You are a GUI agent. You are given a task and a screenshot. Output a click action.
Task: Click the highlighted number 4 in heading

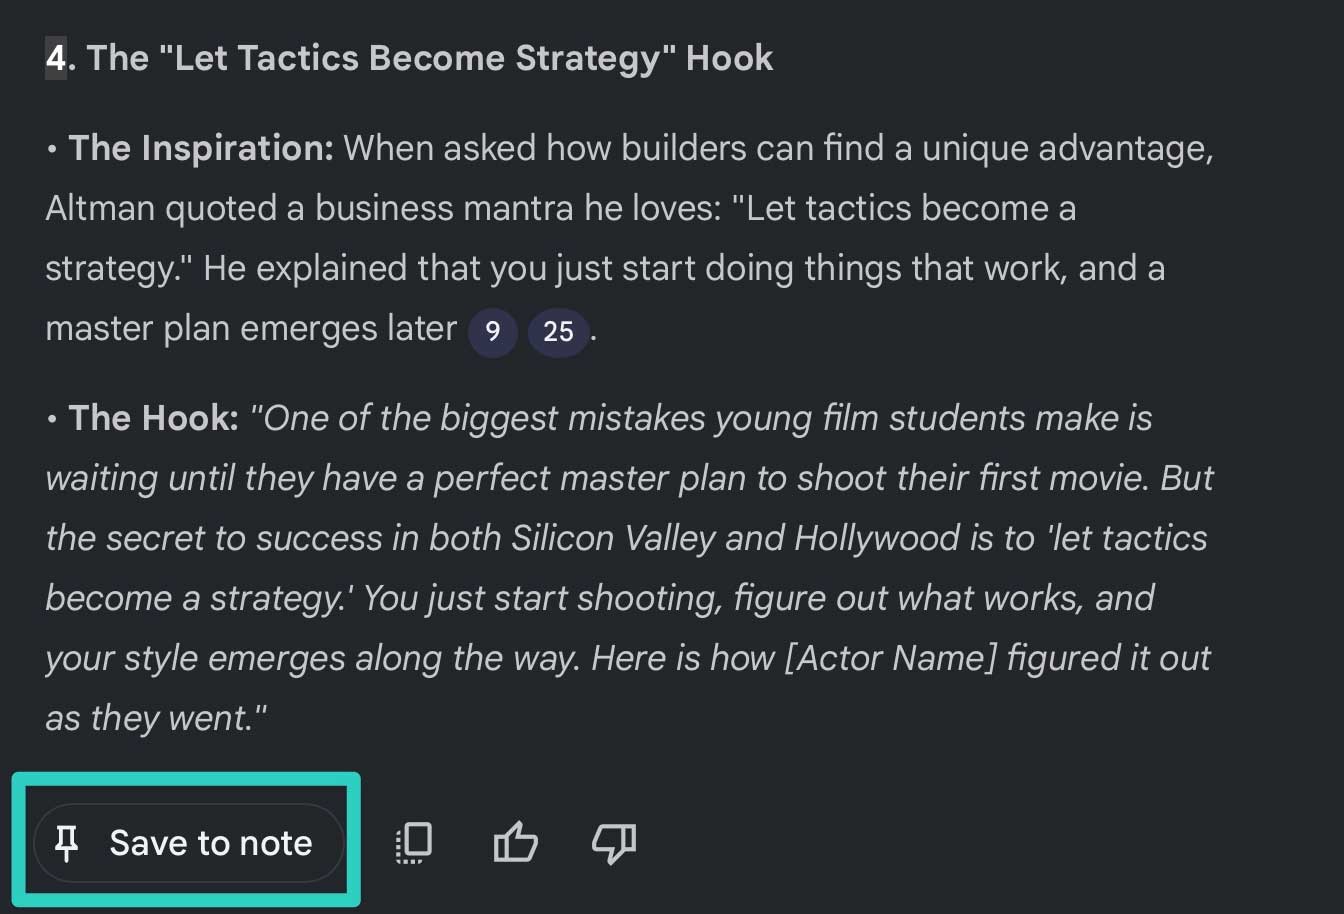pos(56,58)
